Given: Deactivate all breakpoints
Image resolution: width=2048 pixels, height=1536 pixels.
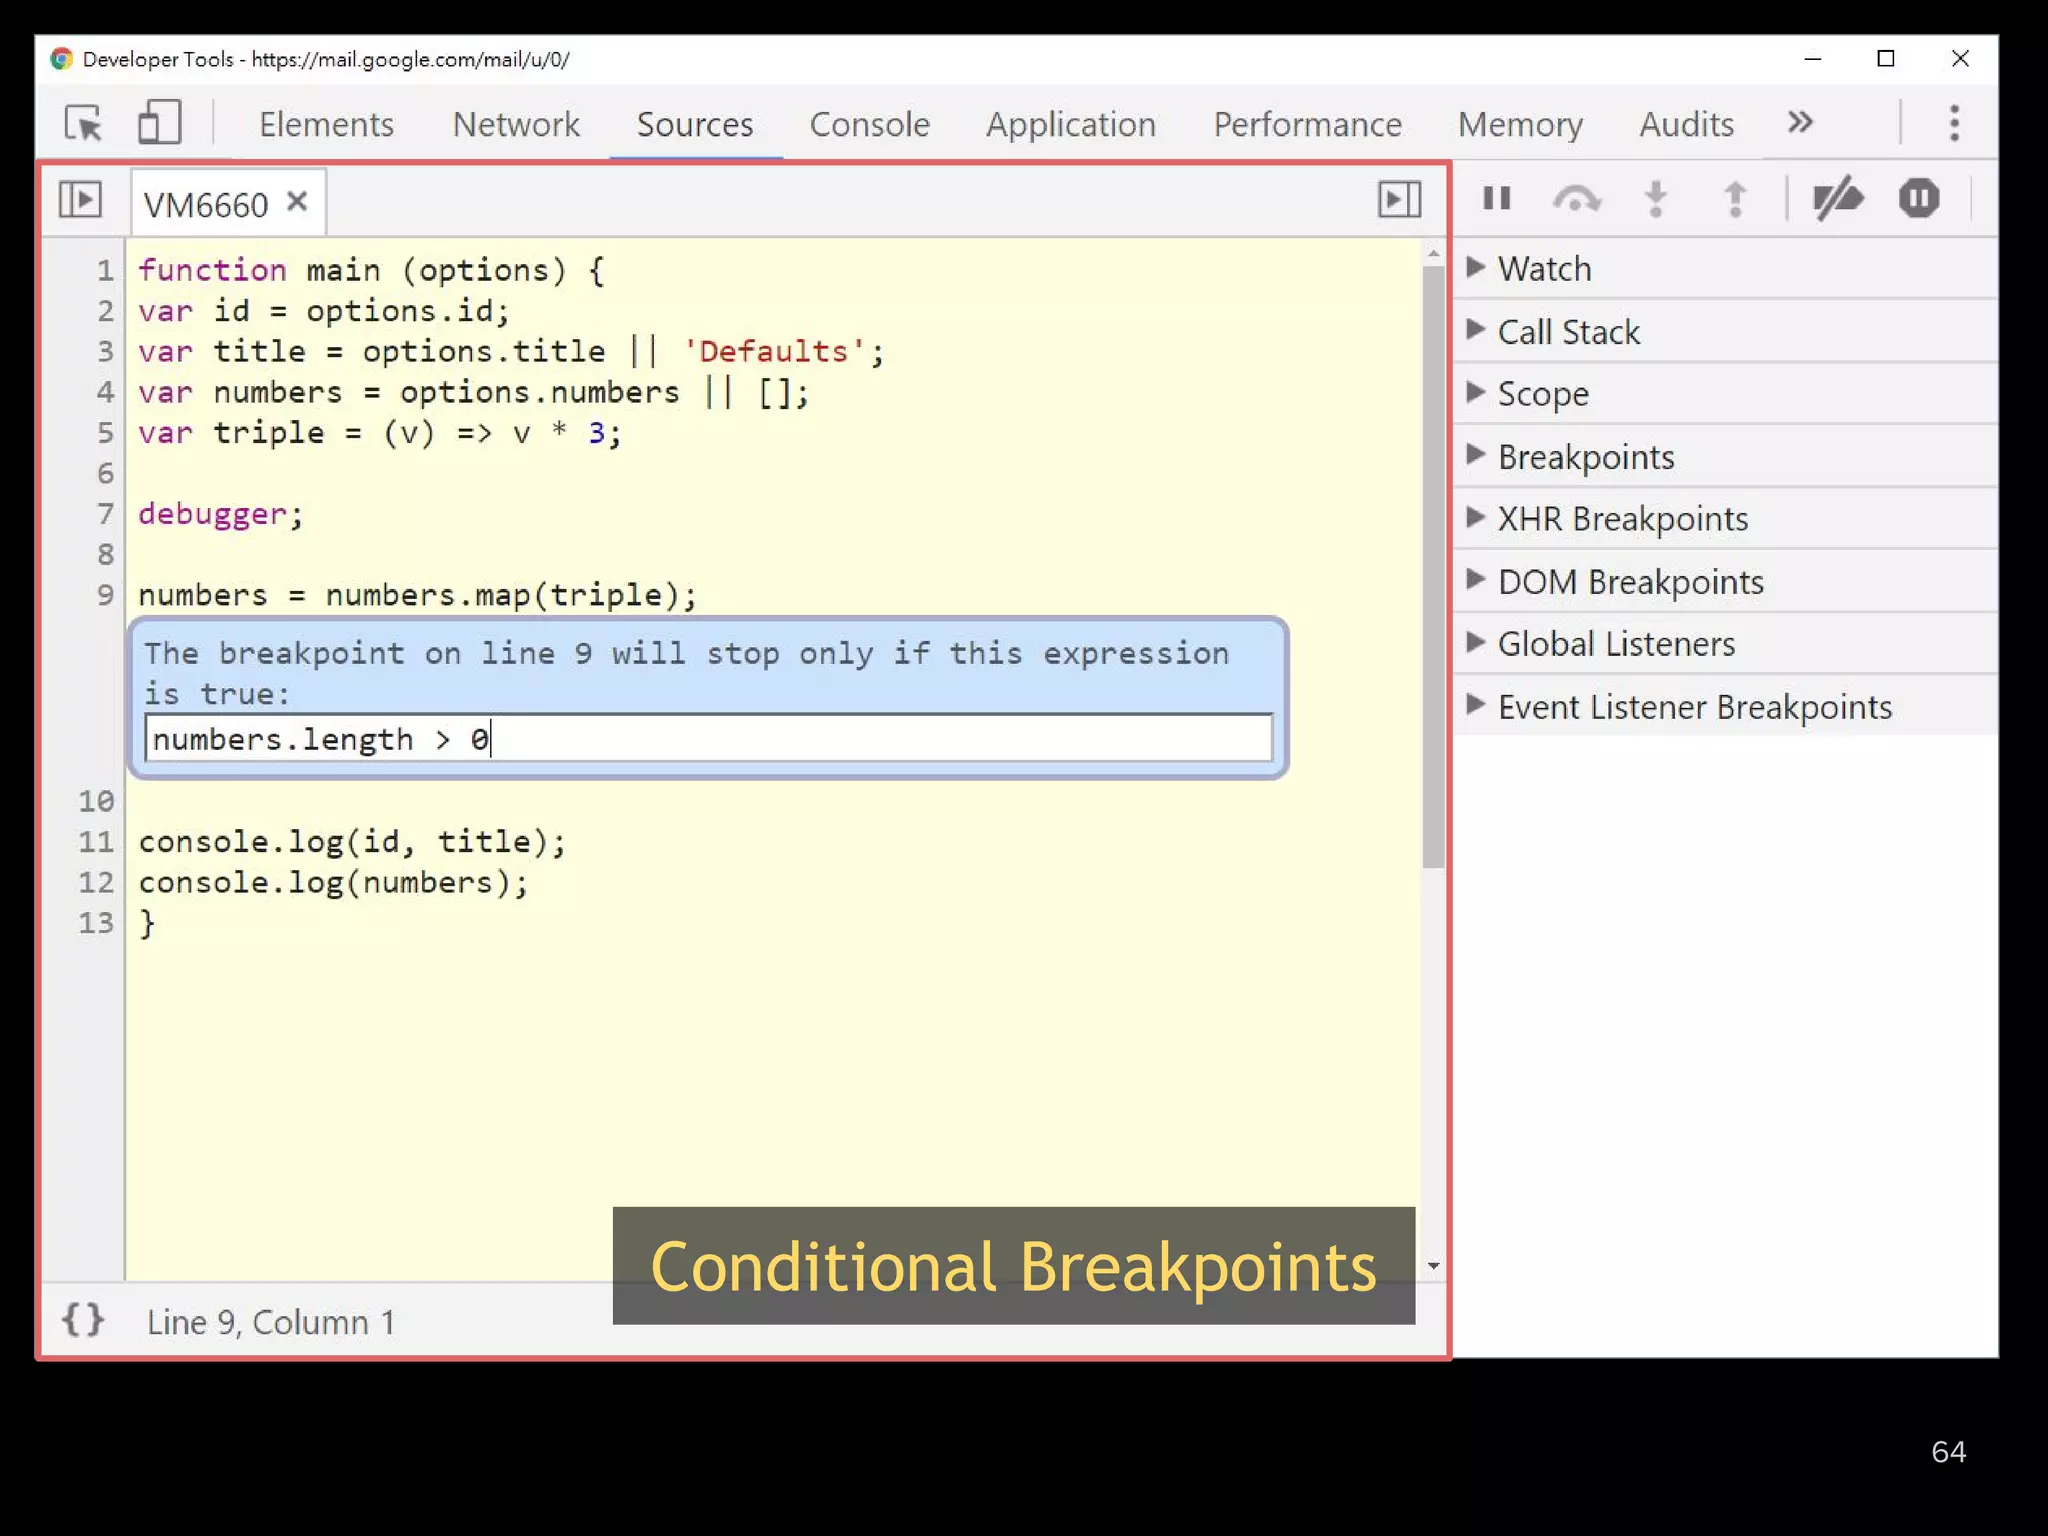Looking at the screenshot, I should tap(1838, 198).
